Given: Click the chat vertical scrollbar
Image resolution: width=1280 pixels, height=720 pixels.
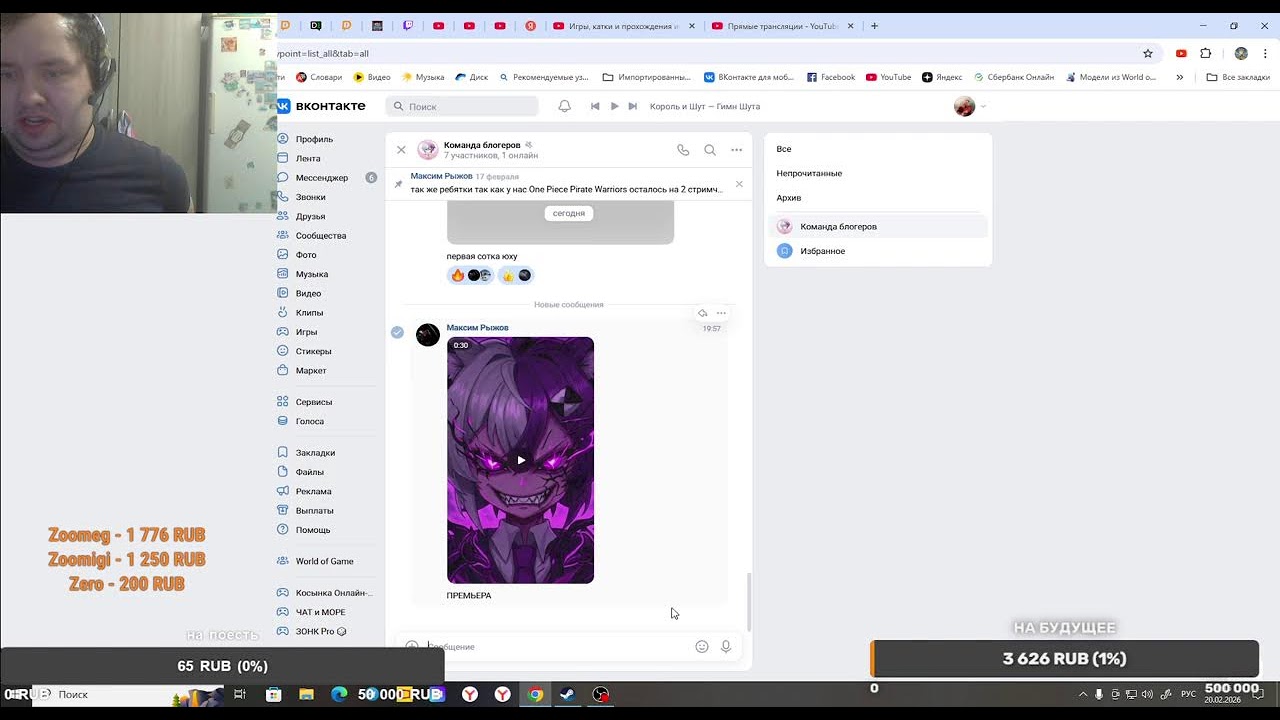Looking at the screenshot, I should pos(749,603).
